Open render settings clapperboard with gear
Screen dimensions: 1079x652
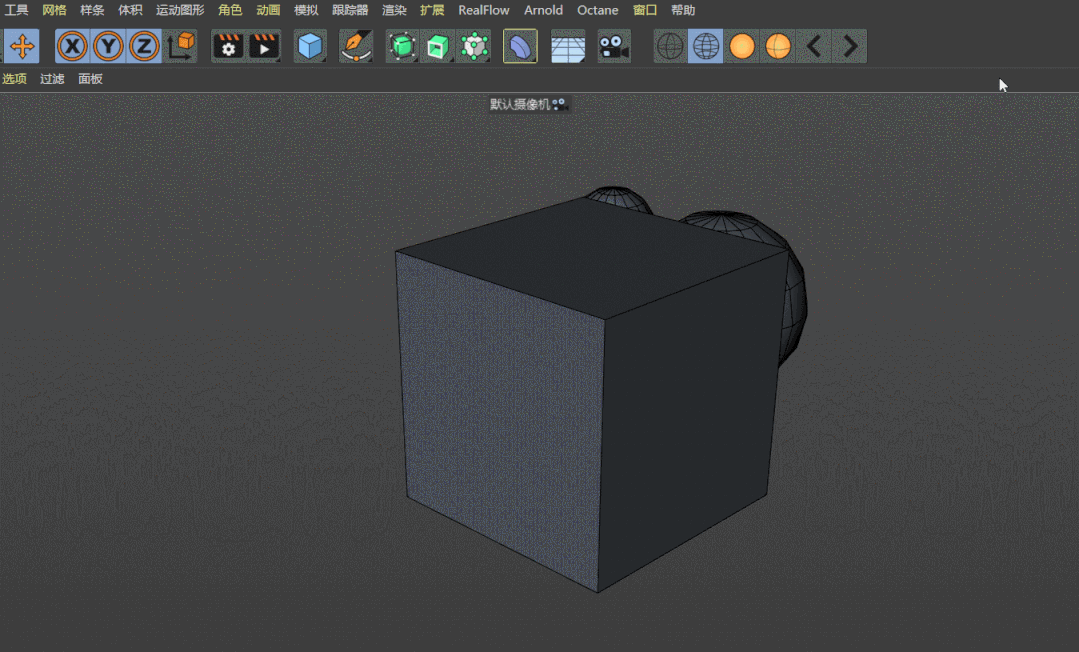coord(229,46)
